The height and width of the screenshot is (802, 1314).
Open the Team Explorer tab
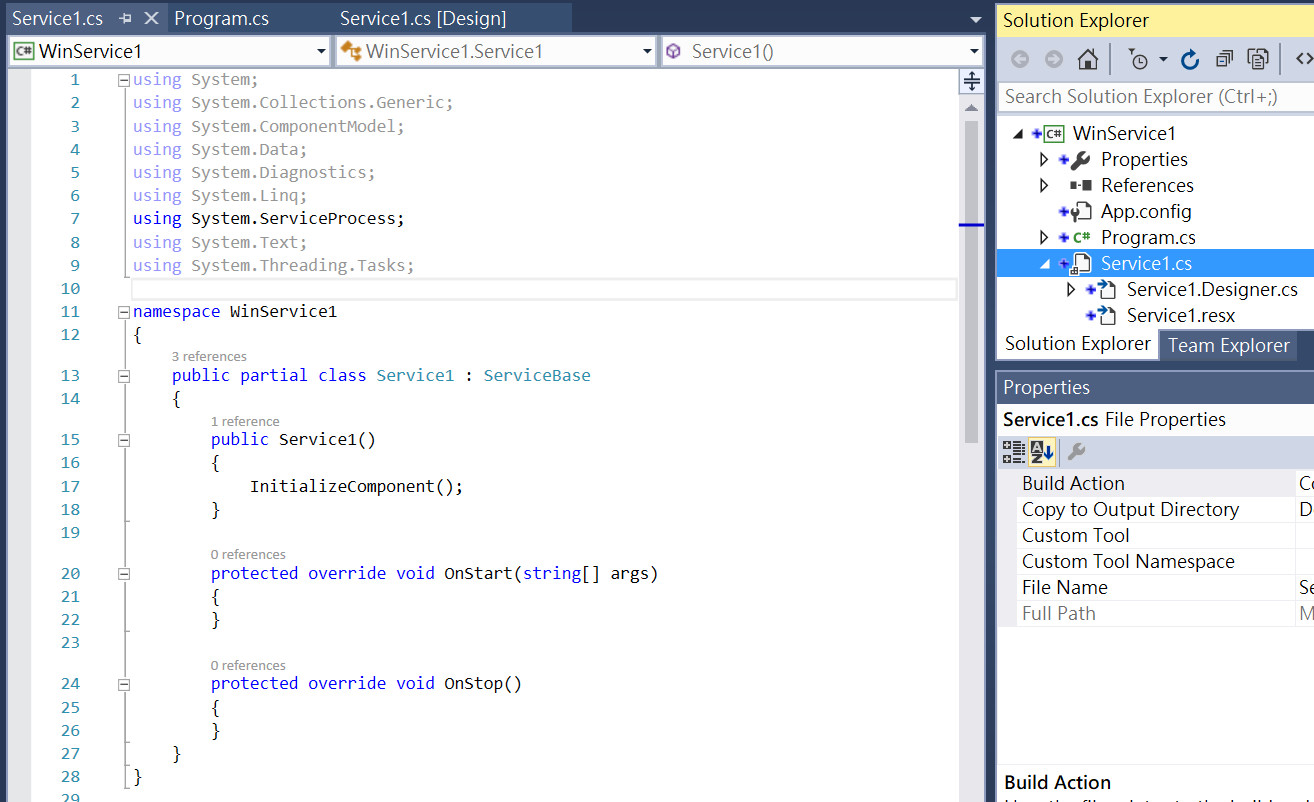tap(1228, 345)
